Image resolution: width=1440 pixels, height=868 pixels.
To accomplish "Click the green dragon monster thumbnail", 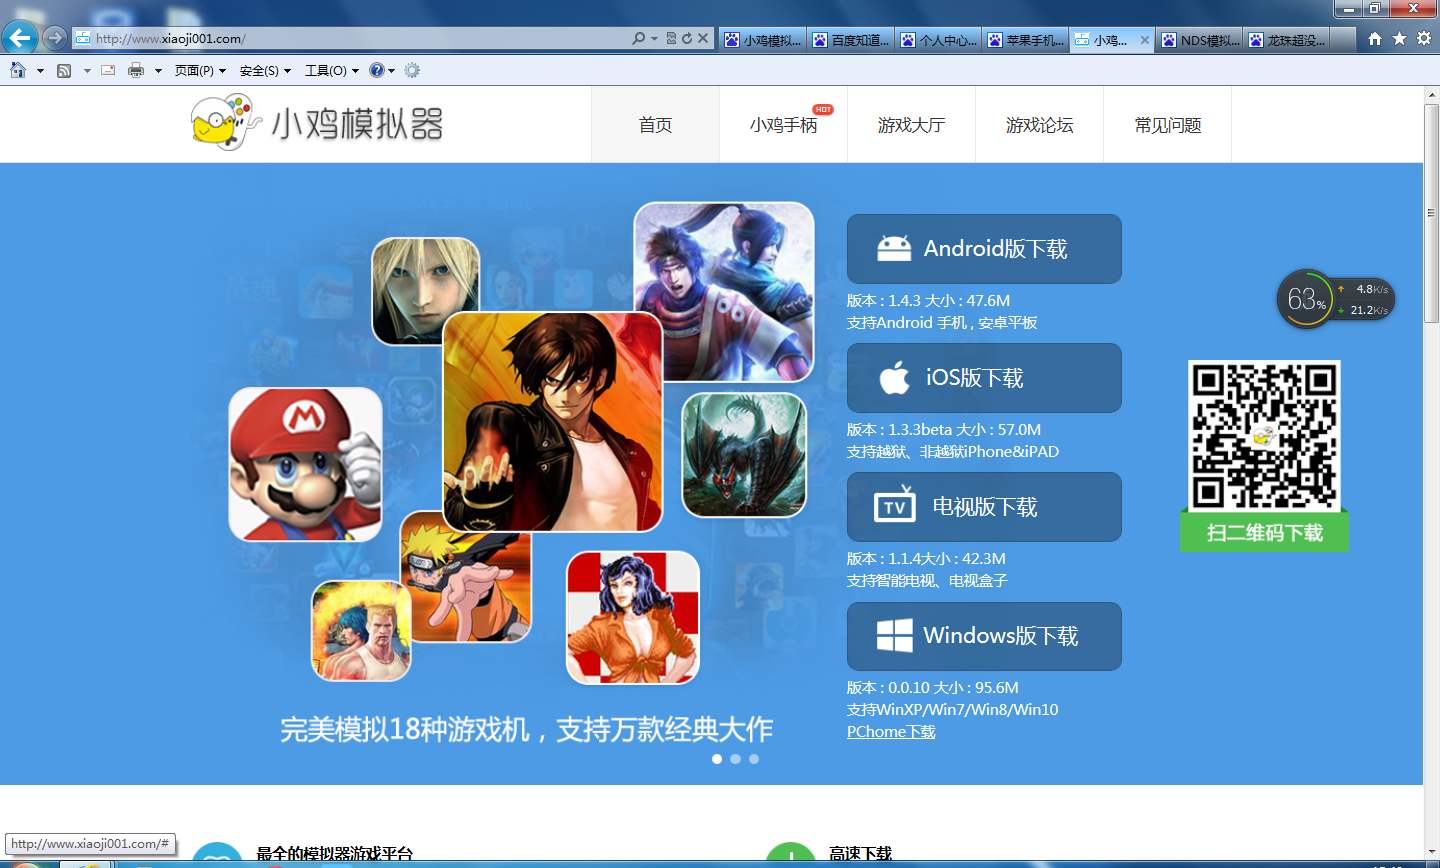I will point(744,455).
